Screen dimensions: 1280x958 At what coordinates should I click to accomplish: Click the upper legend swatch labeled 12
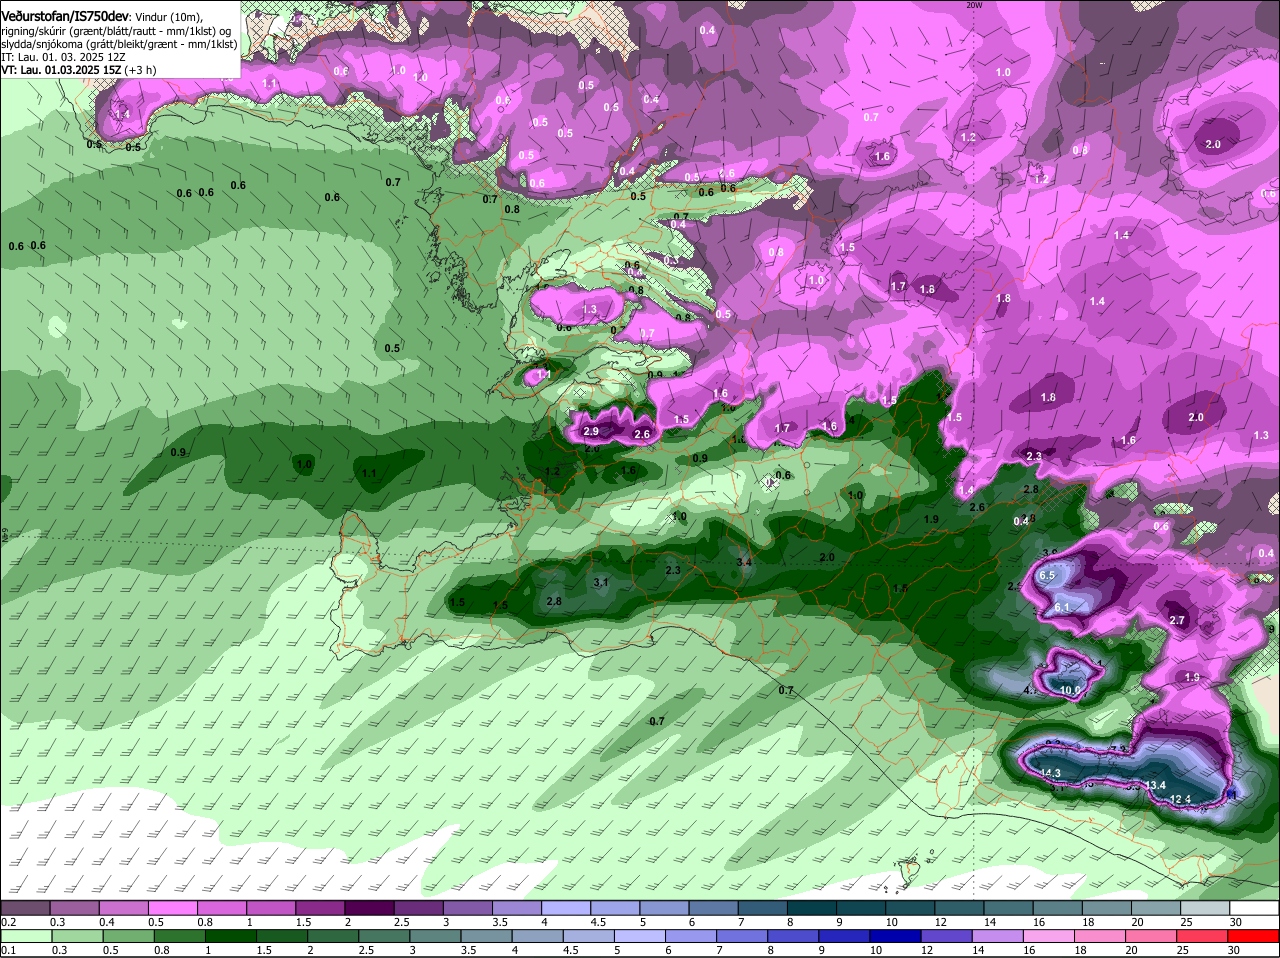(x=960, y=907)
